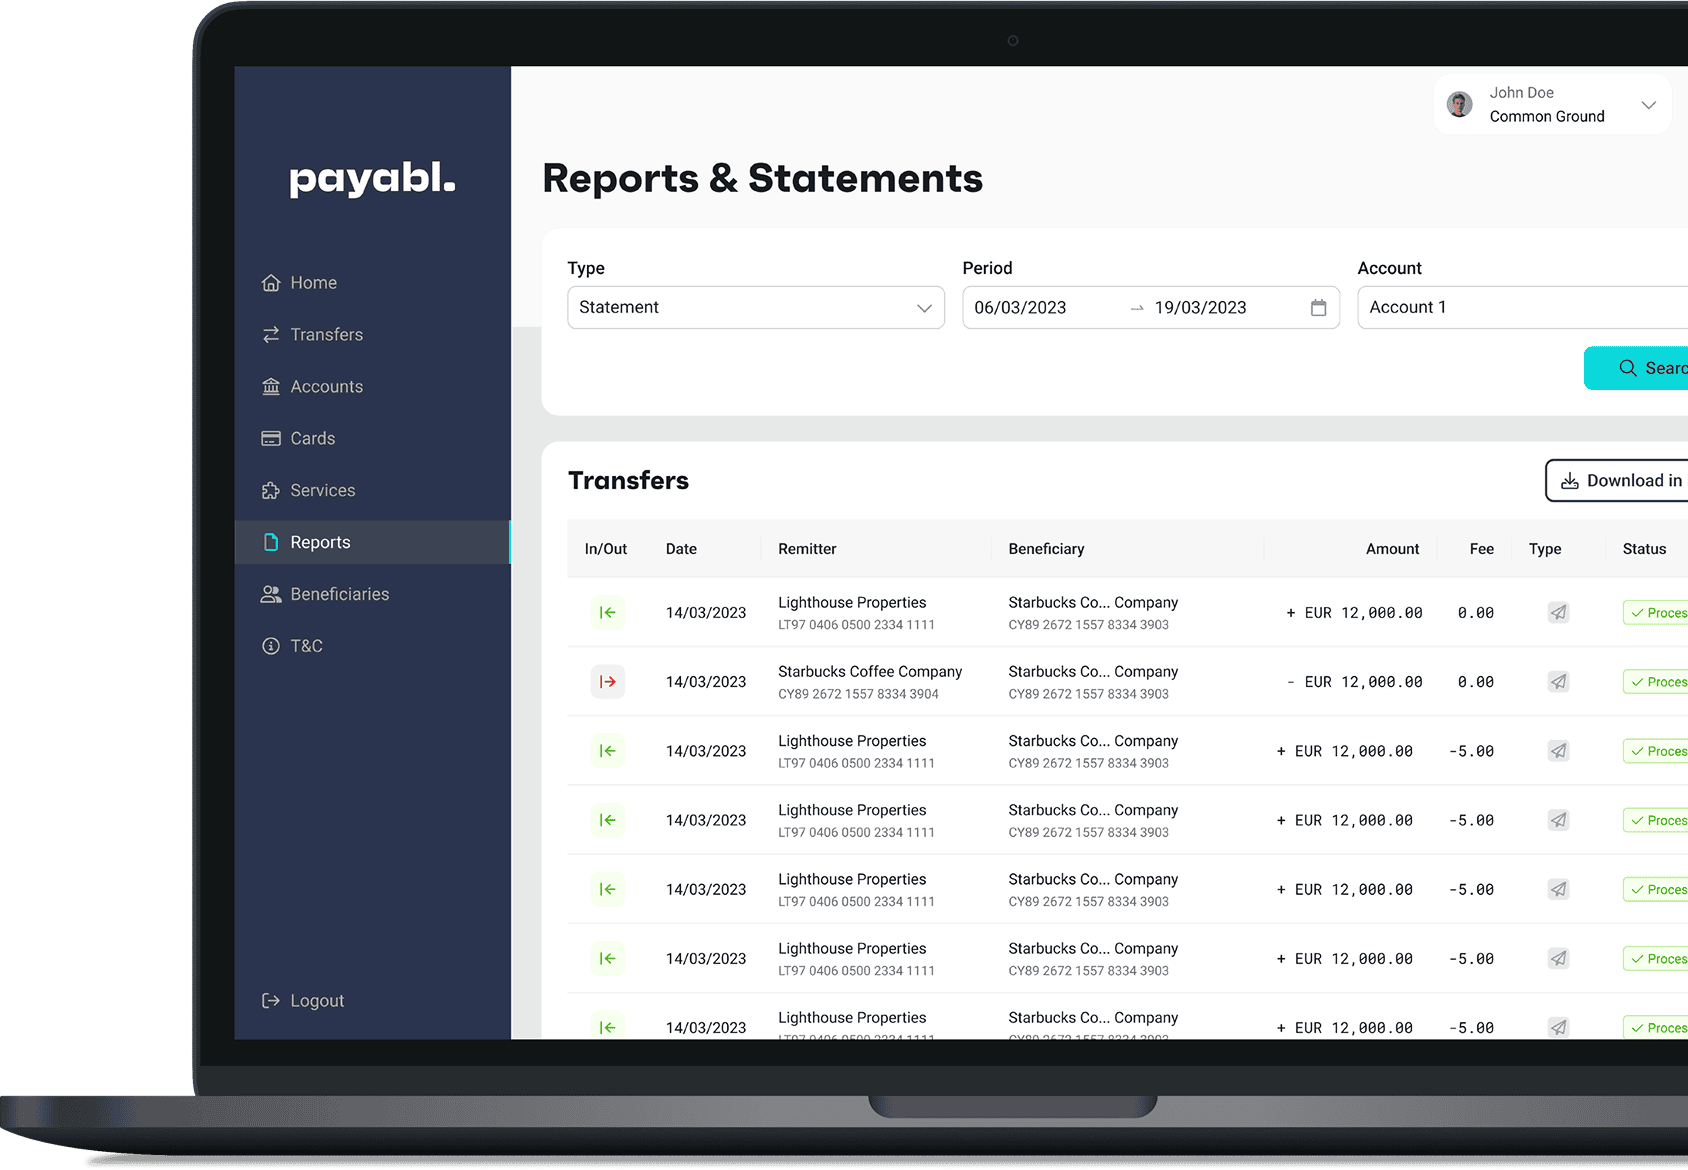This screenshot has height=1170, width=1688.
Task: Click the paper plane icon in first row
Action: point(1558,613)
